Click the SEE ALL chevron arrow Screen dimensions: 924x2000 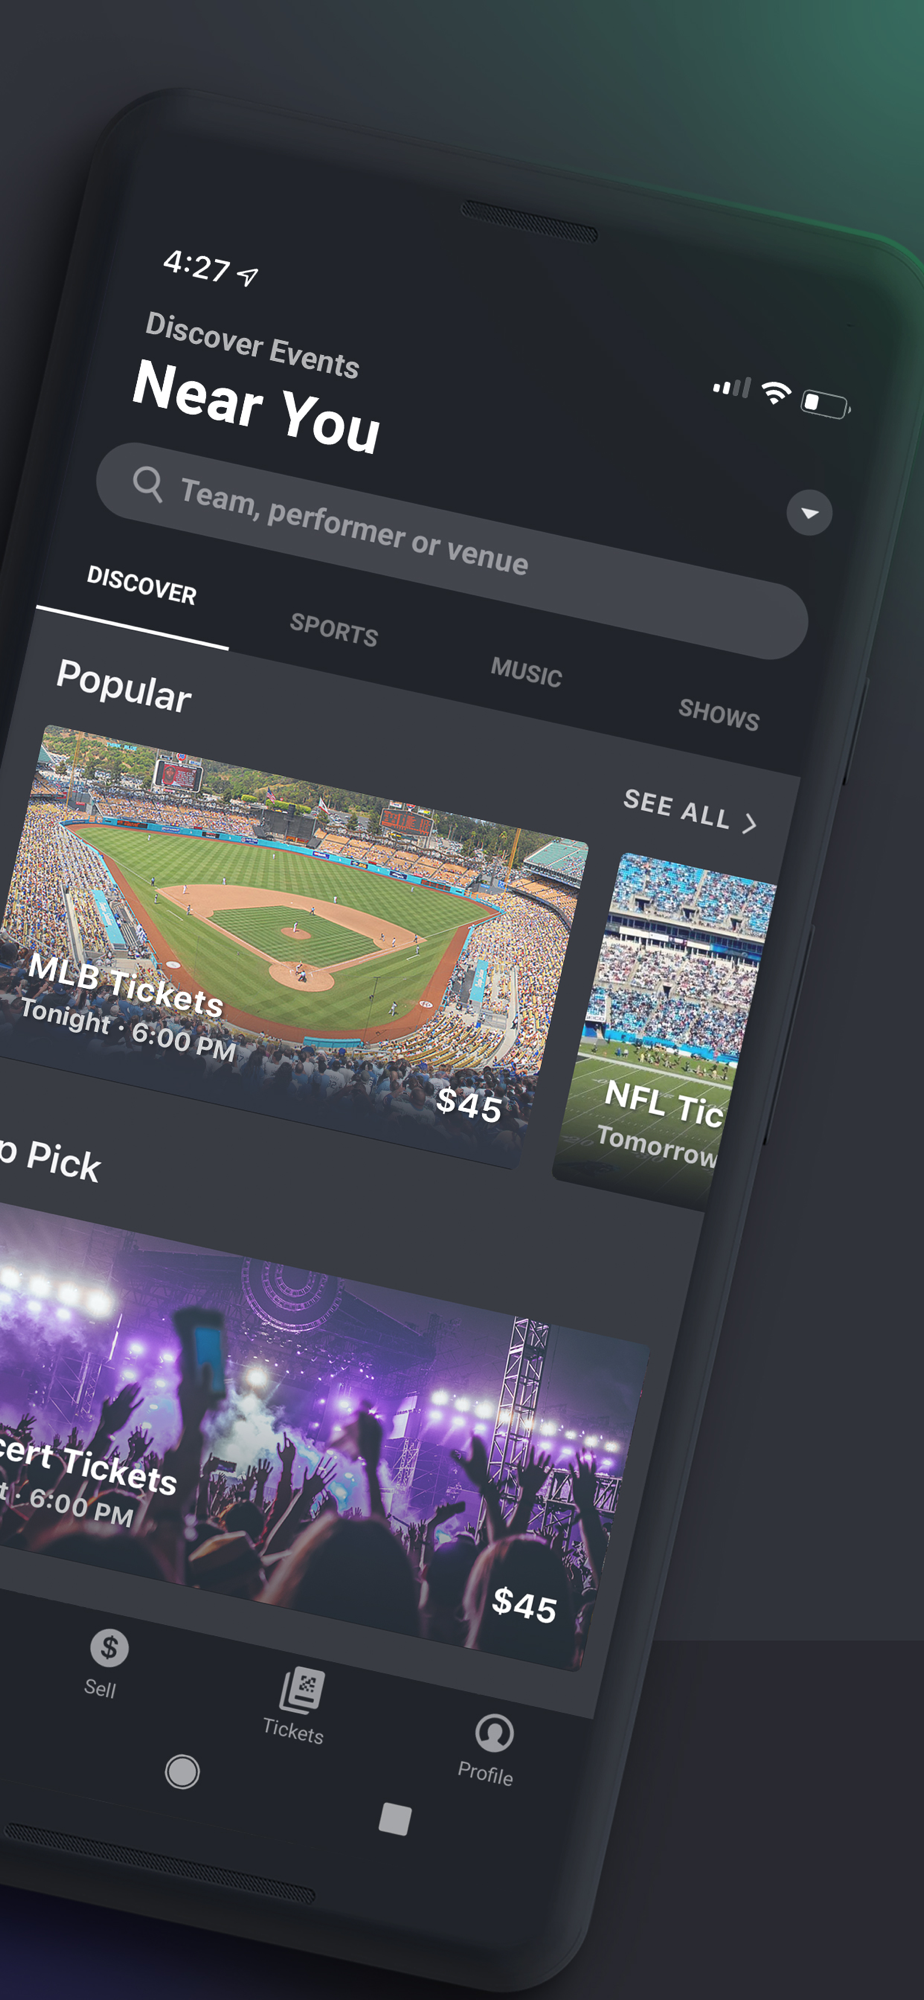click(x=750, y=823)
